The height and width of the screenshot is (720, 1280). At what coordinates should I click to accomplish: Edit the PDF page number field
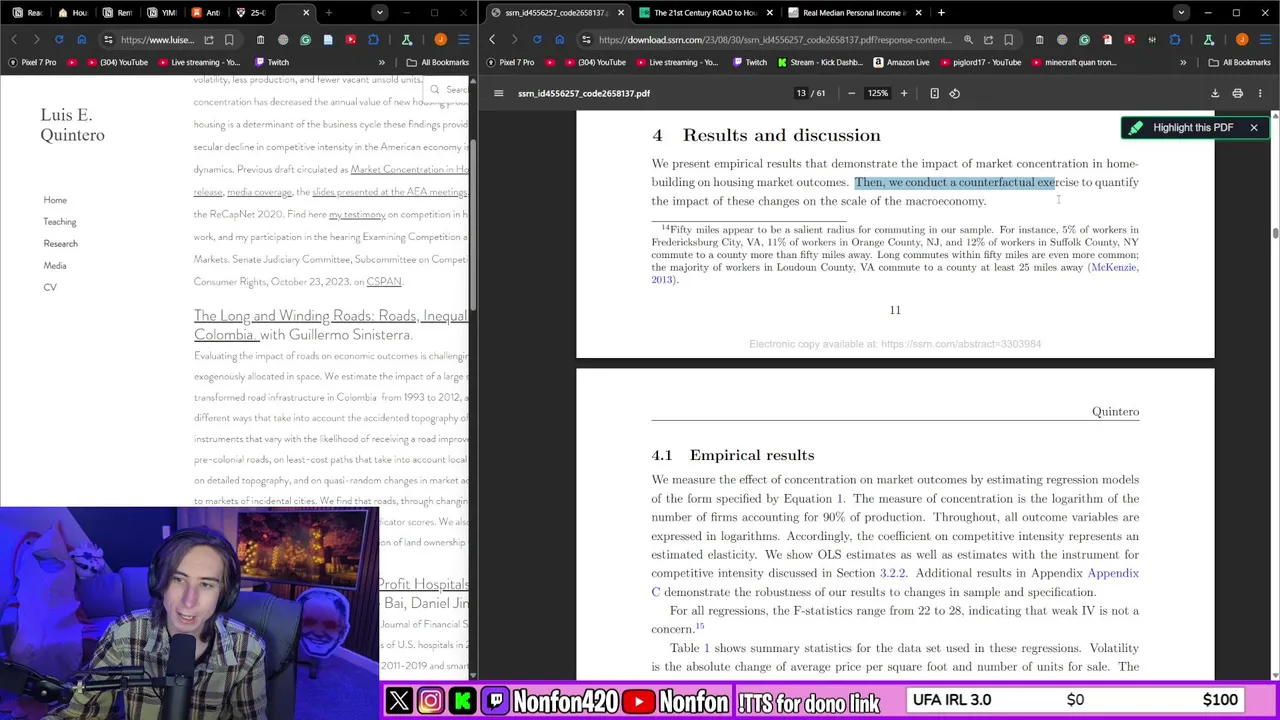pyautogui.click(x=800, y=93)
